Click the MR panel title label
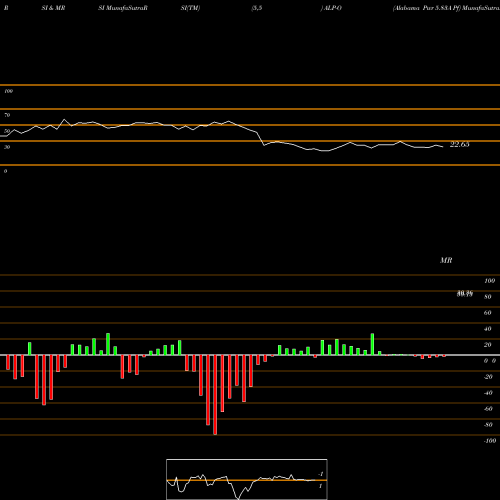The height and width of the screenshot is (500, 500). 446,260
